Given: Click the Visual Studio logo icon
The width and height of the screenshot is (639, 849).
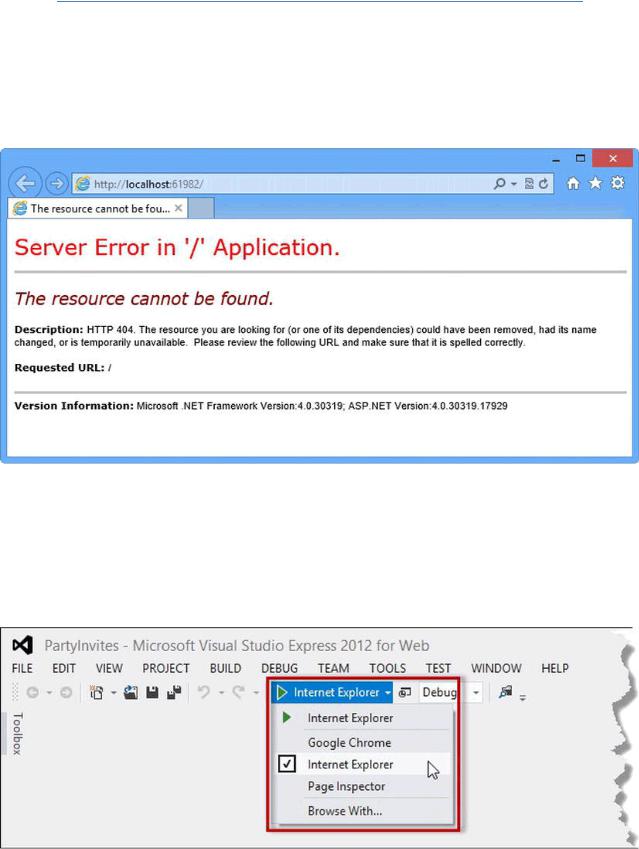Looking at the screenshot, I should point(23,645).
